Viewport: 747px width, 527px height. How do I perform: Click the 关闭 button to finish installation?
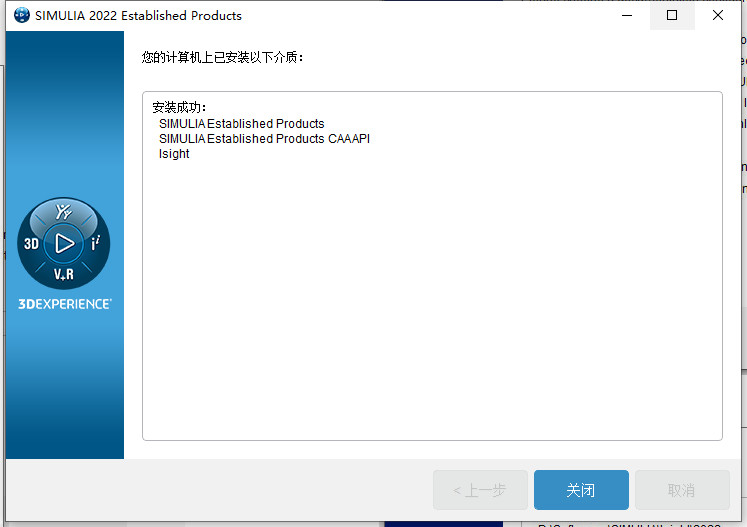(581, 490)
